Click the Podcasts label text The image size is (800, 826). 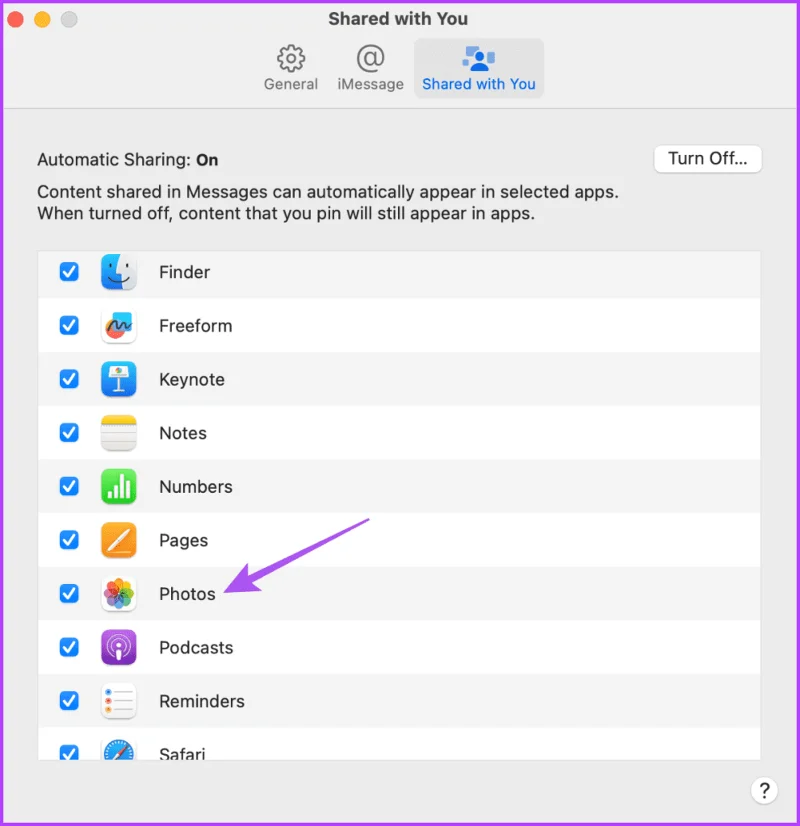click(x=196, y=648)
